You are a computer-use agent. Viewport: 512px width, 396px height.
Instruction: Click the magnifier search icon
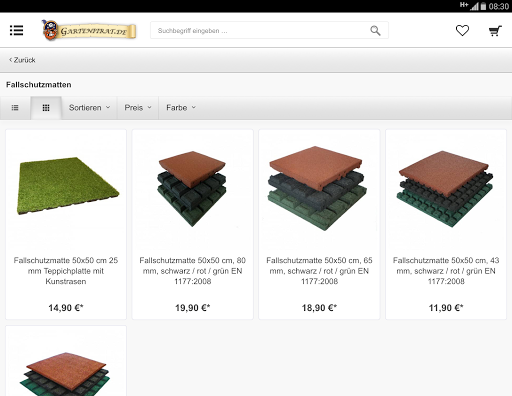point(375,31)
